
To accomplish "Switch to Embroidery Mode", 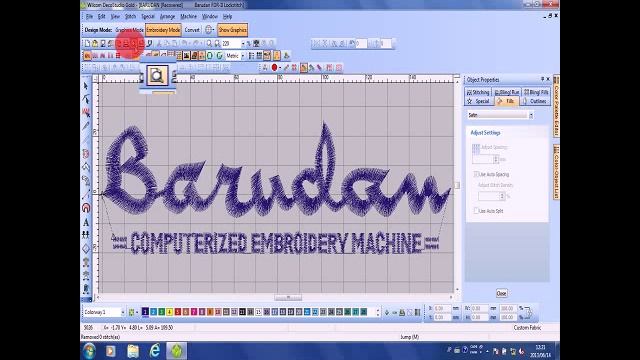I will click(163, 30).
